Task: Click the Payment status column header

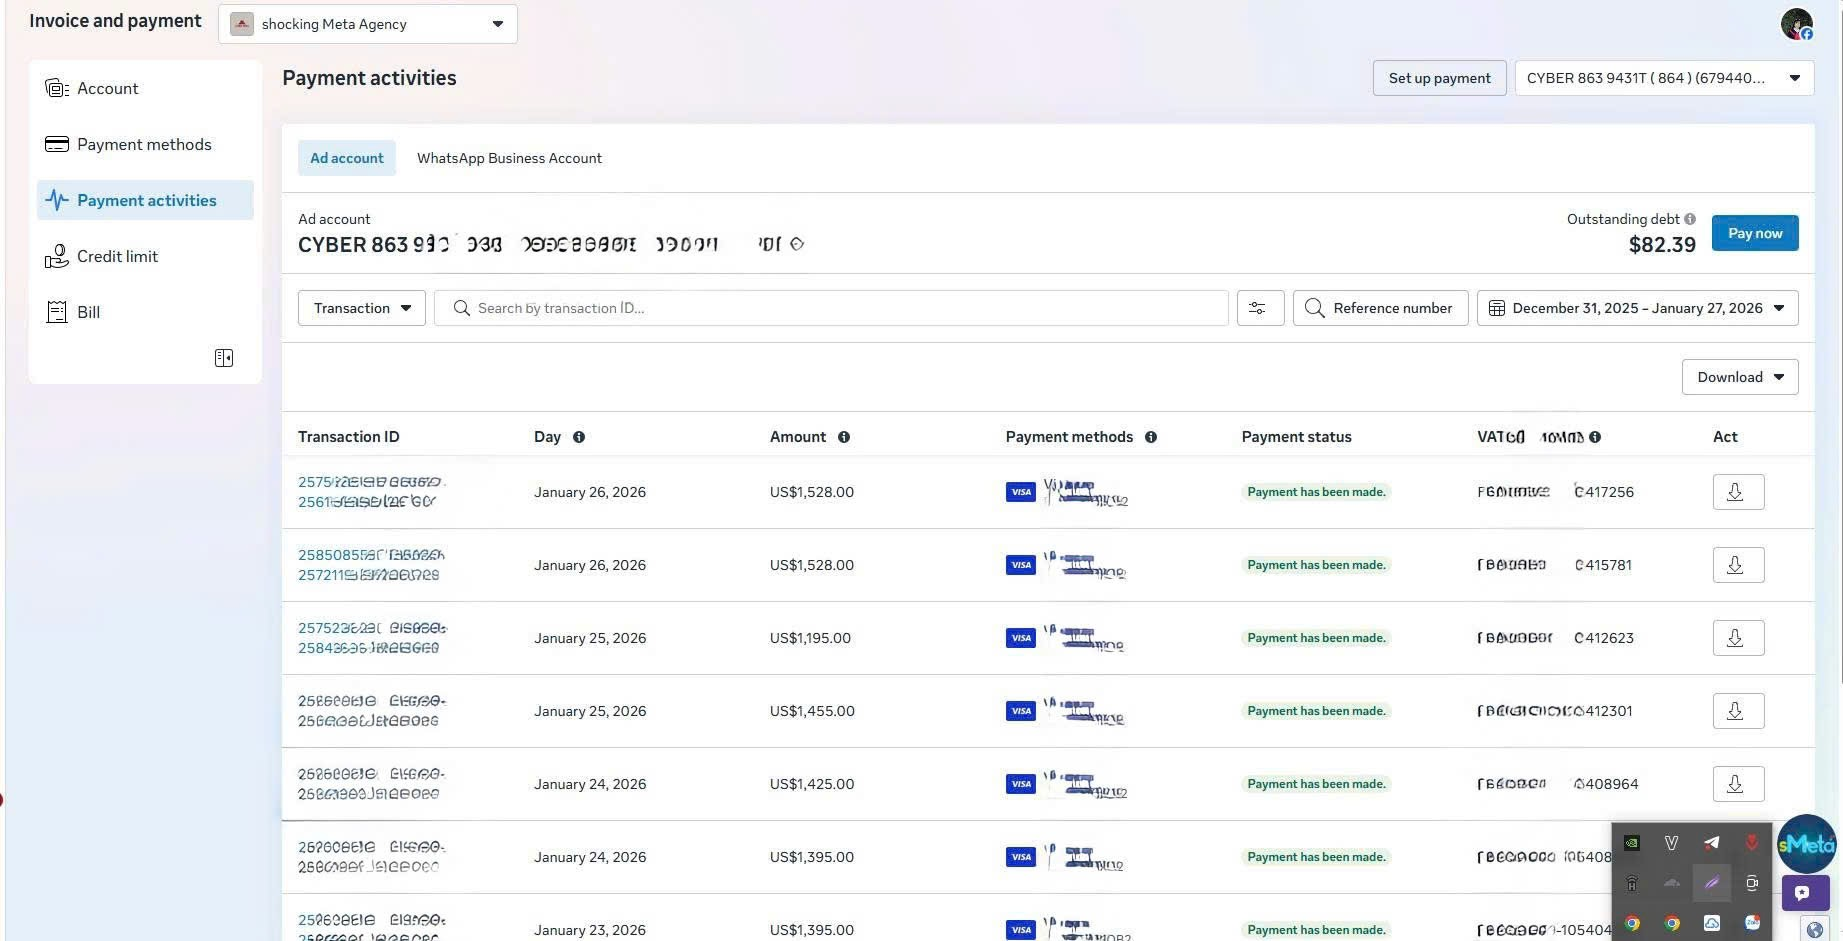Action: click(x=1296, y=437)
